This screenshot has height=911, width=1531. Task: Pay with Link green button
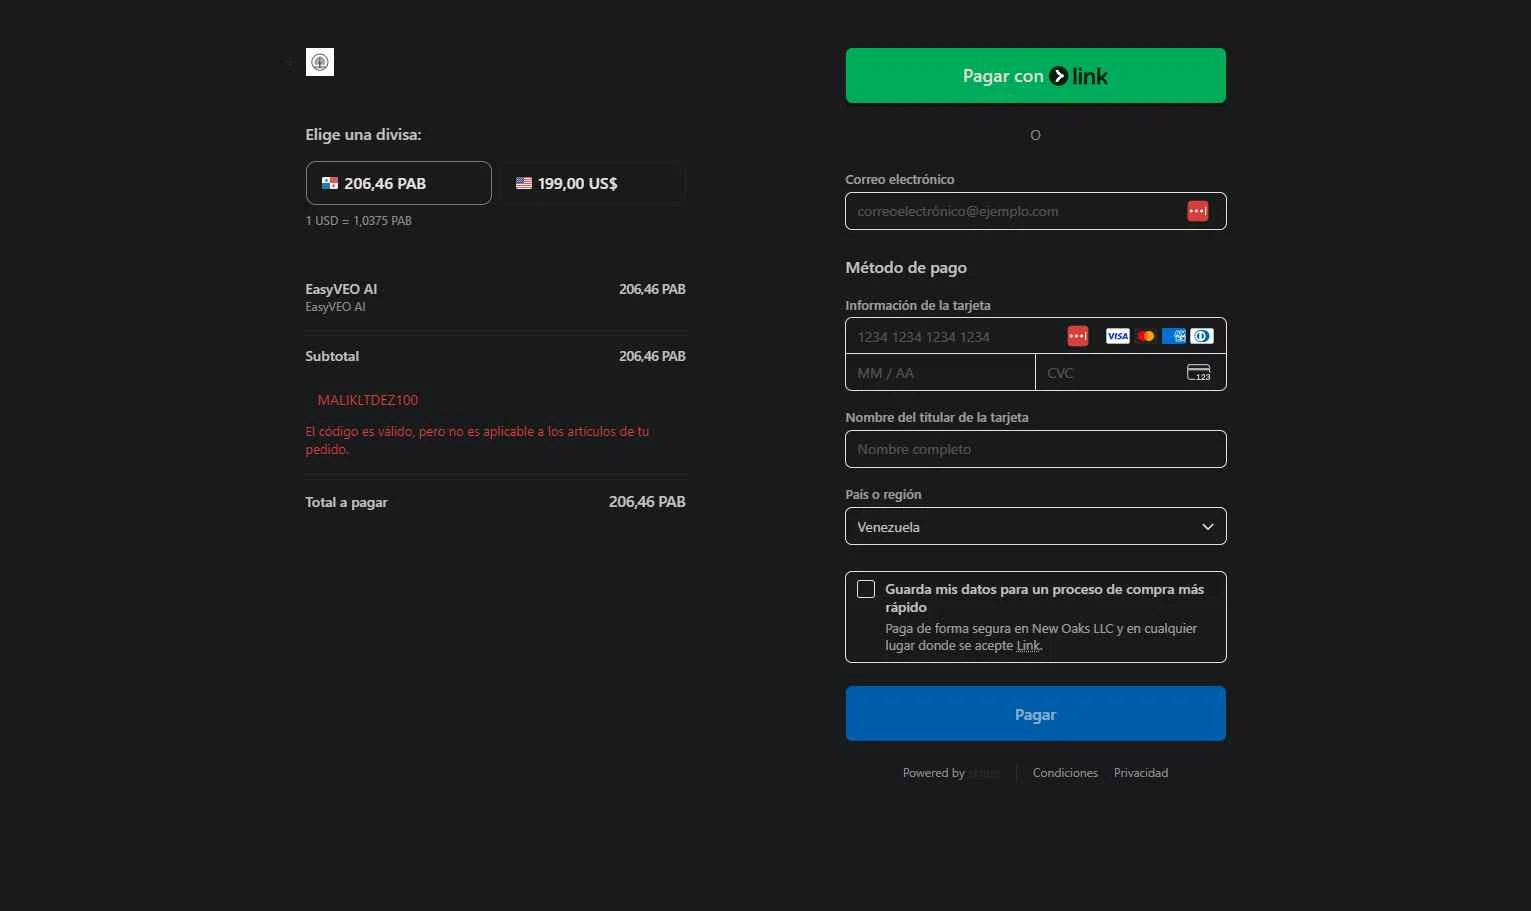[x=1035, y=76]
